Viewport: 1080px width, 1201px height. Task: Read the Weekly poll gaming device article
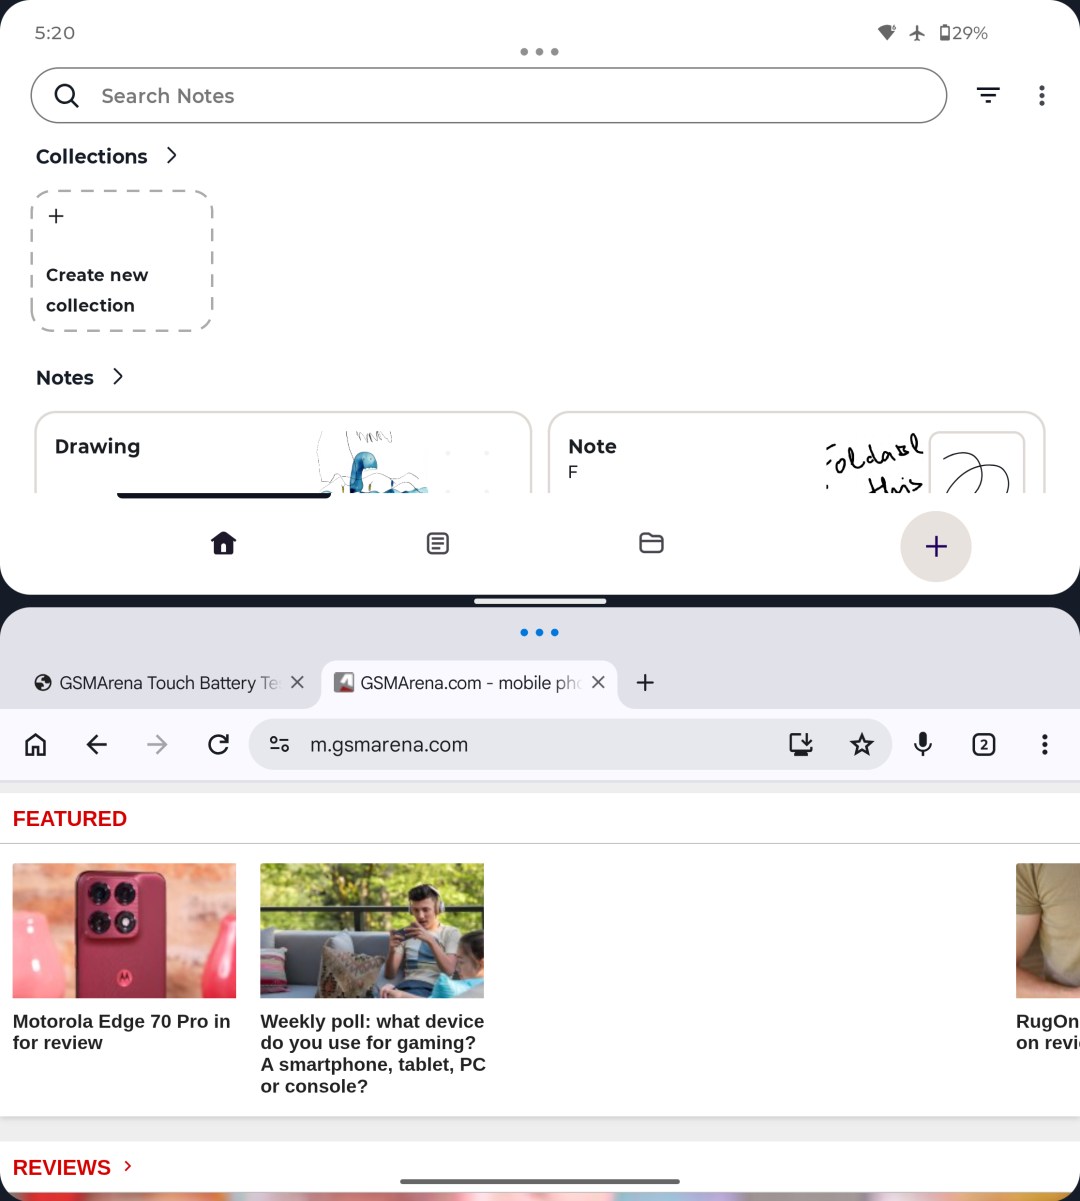(x=373, y=1053)
